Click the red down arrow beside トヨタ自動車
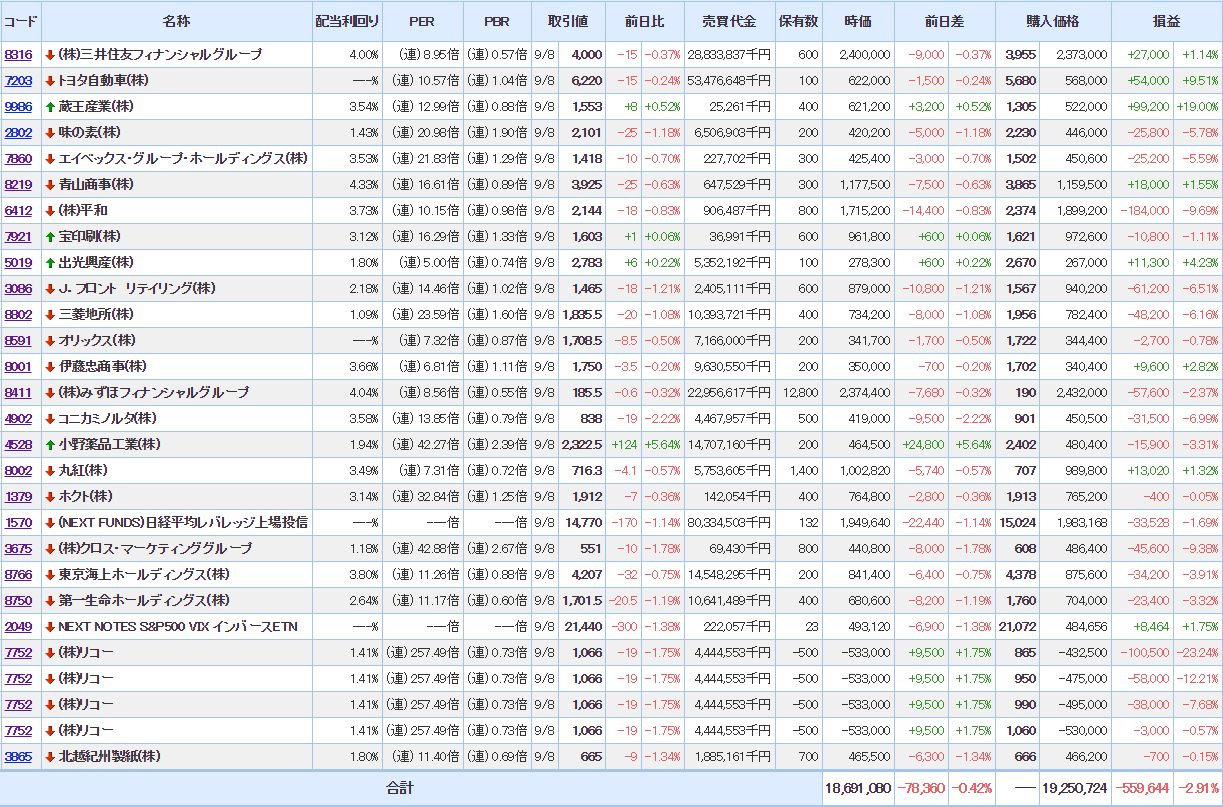The height and width of the screenshot is (807, 1223). pyautogui.click(x=50, y=80)
